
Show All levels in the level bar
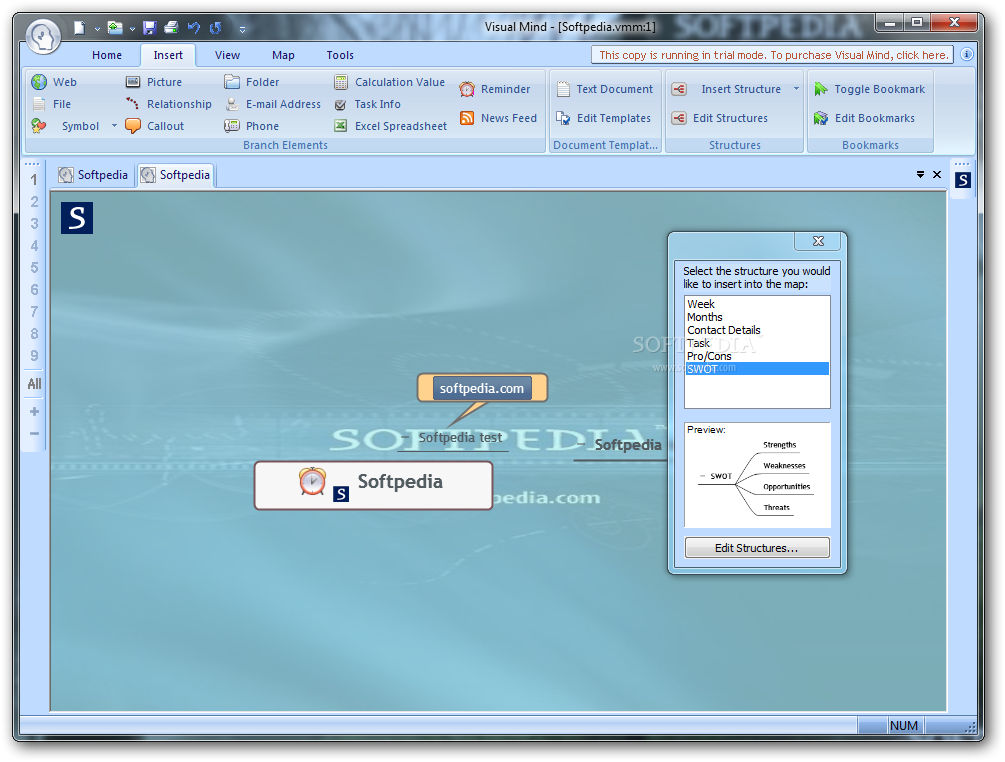coord(34,384)
